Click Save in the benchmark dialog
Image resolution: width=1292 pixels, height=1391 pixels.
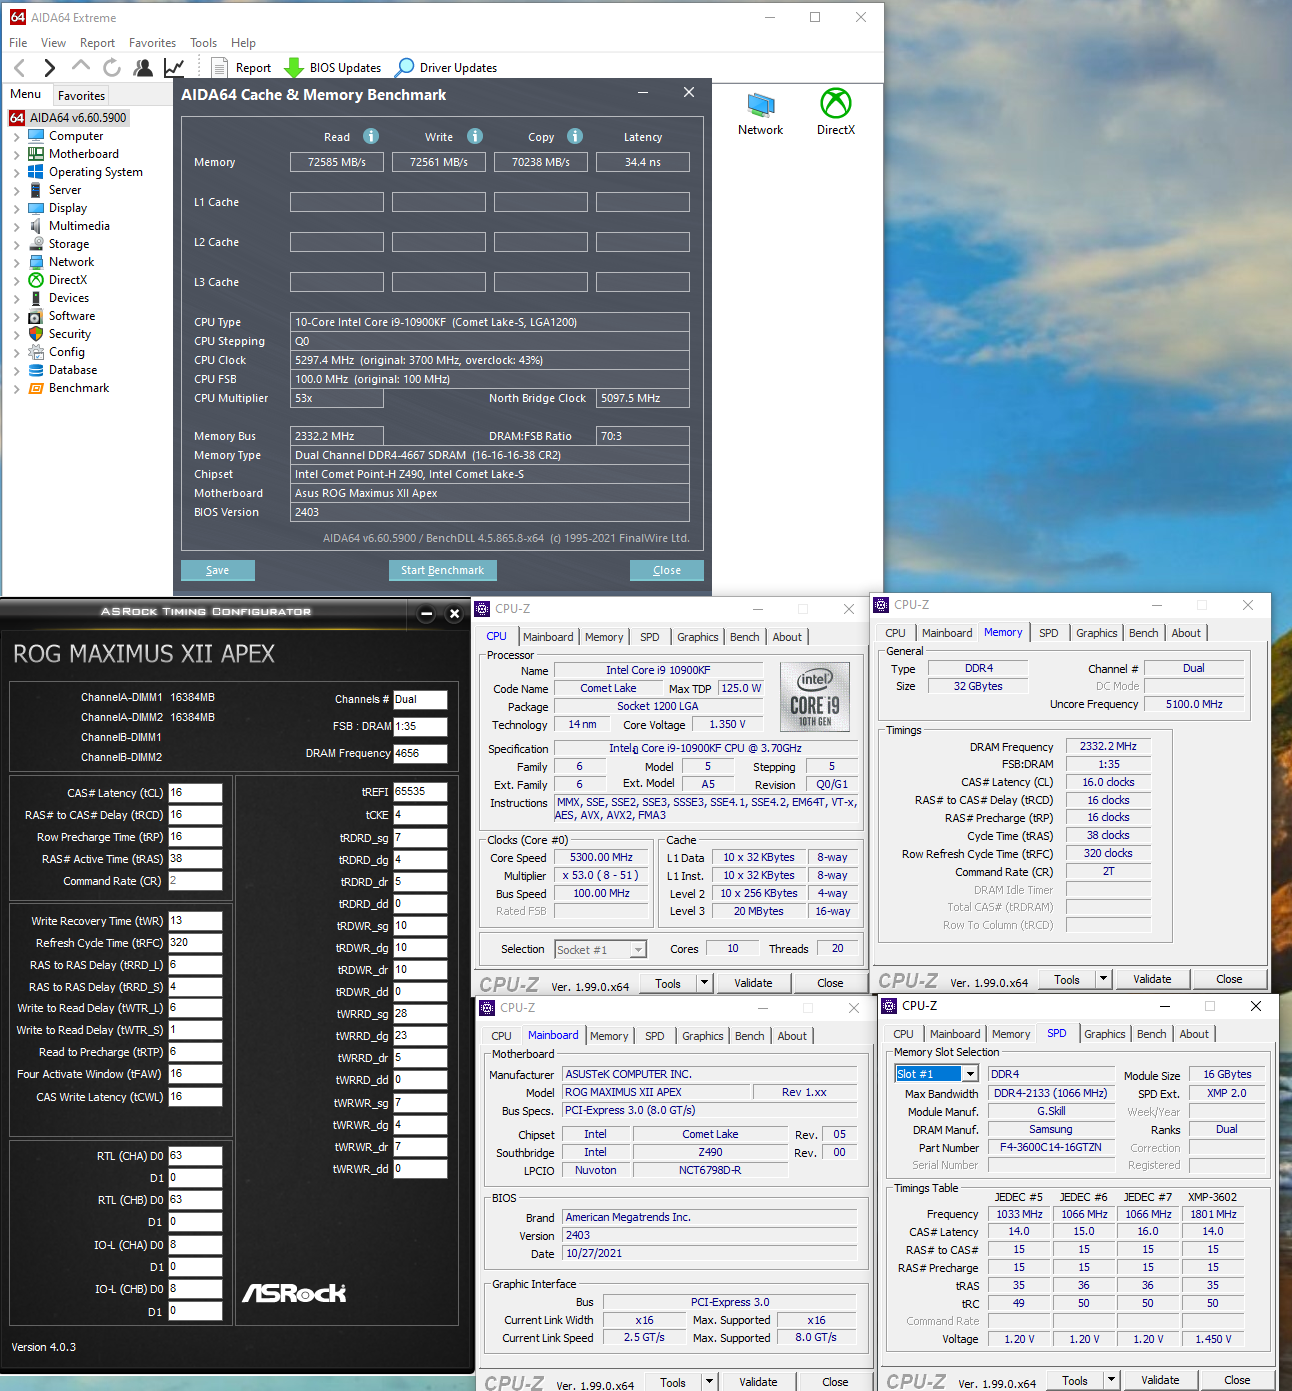[218, 570]
